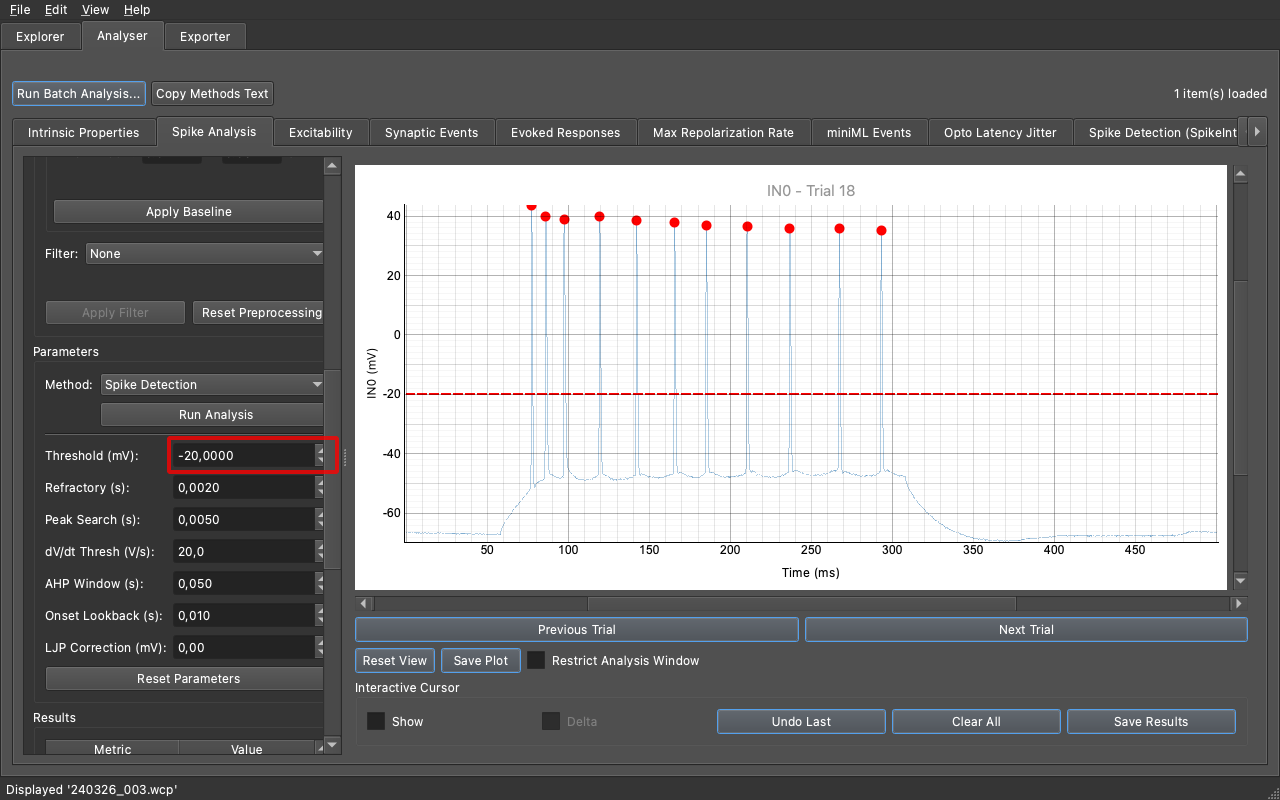Go to Previous Trial
1280x800 pixels.
(x=577, y=630)
